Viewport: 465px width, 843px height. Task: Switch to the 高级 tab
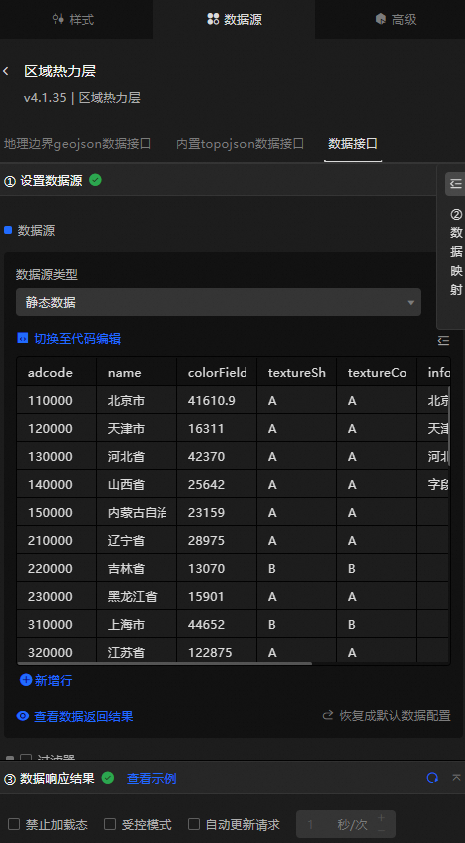point(390,19)
